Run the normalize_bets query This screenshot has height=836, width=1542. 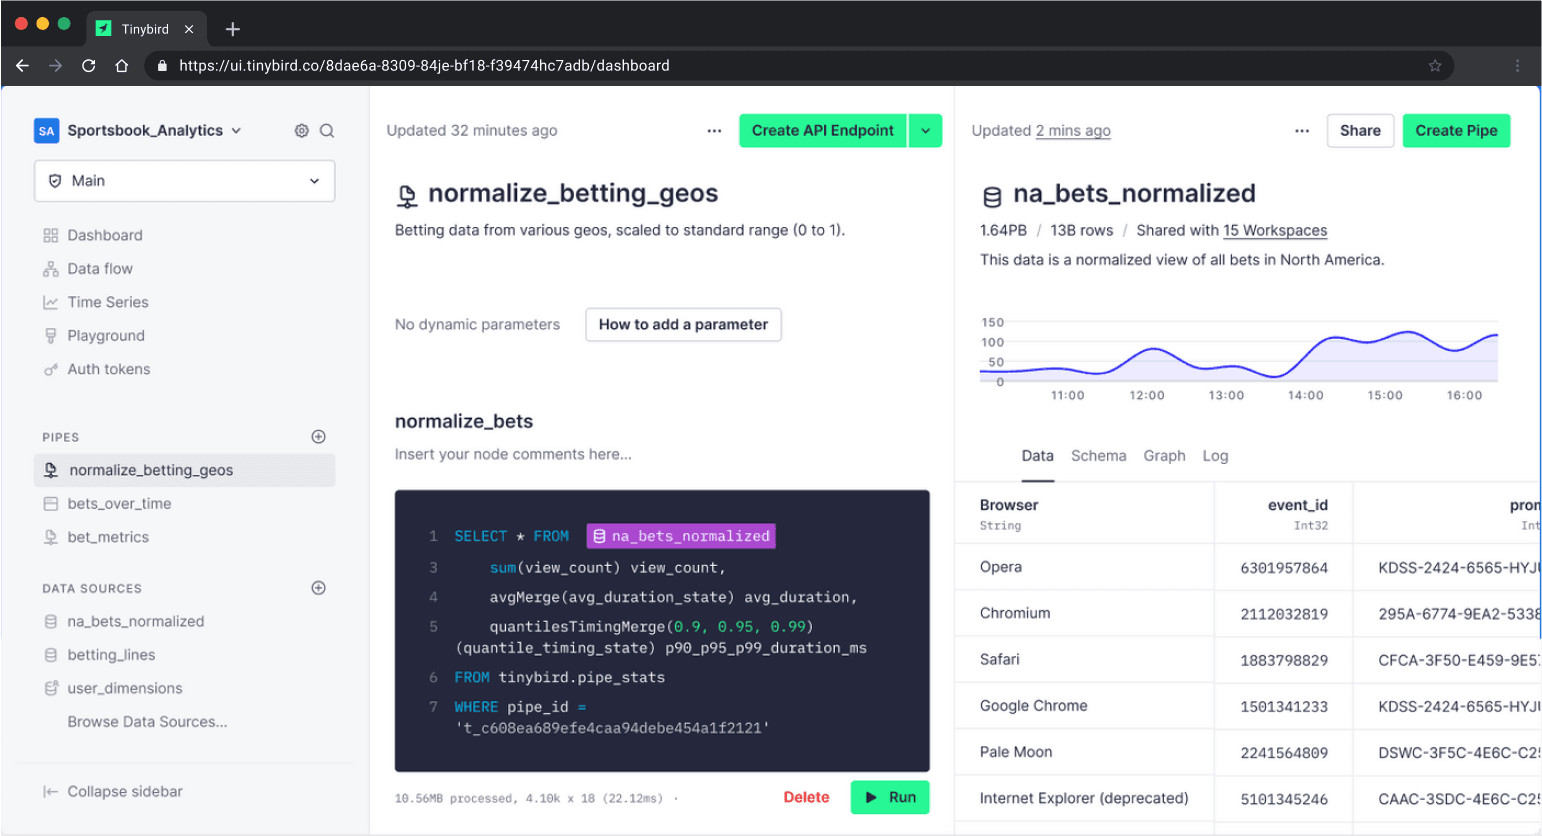[889, 797]
